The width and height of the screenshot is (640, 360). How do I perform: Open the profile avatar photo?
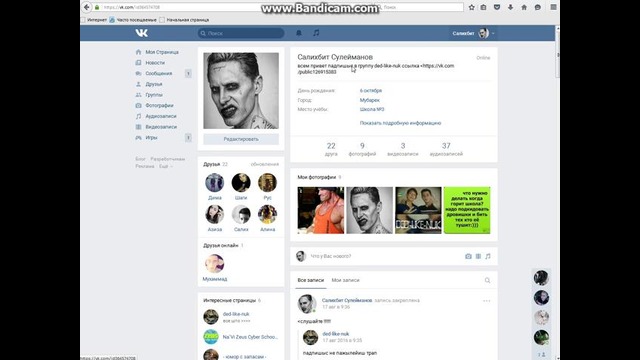(x=241, y=91)
